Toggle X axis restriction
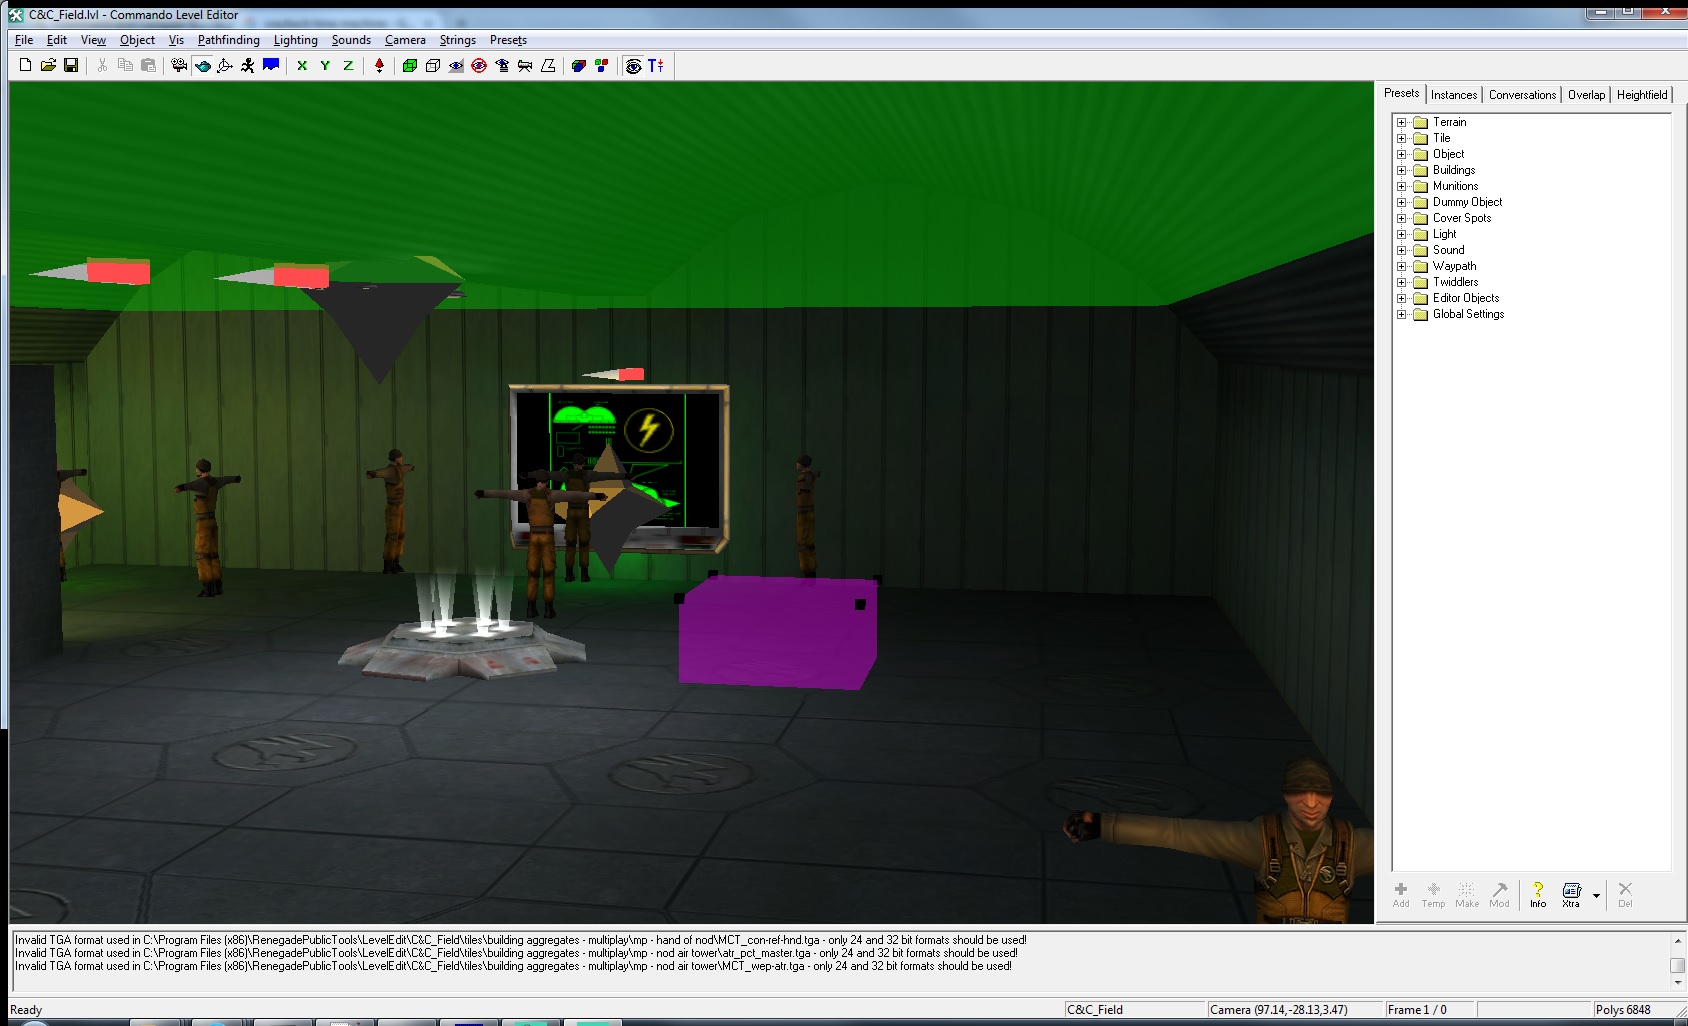Image resolution: width=1688 pixels, height=1026 pixels. 302,66
